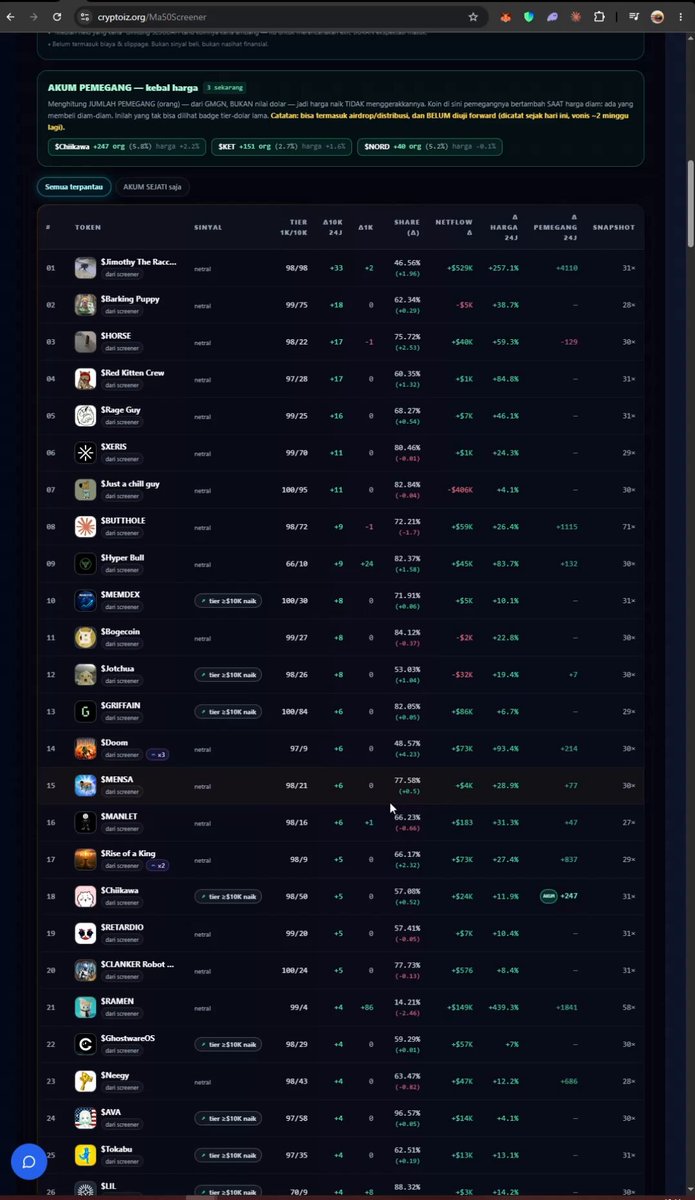Click the $Jotchua token avatar

point(85,675)
